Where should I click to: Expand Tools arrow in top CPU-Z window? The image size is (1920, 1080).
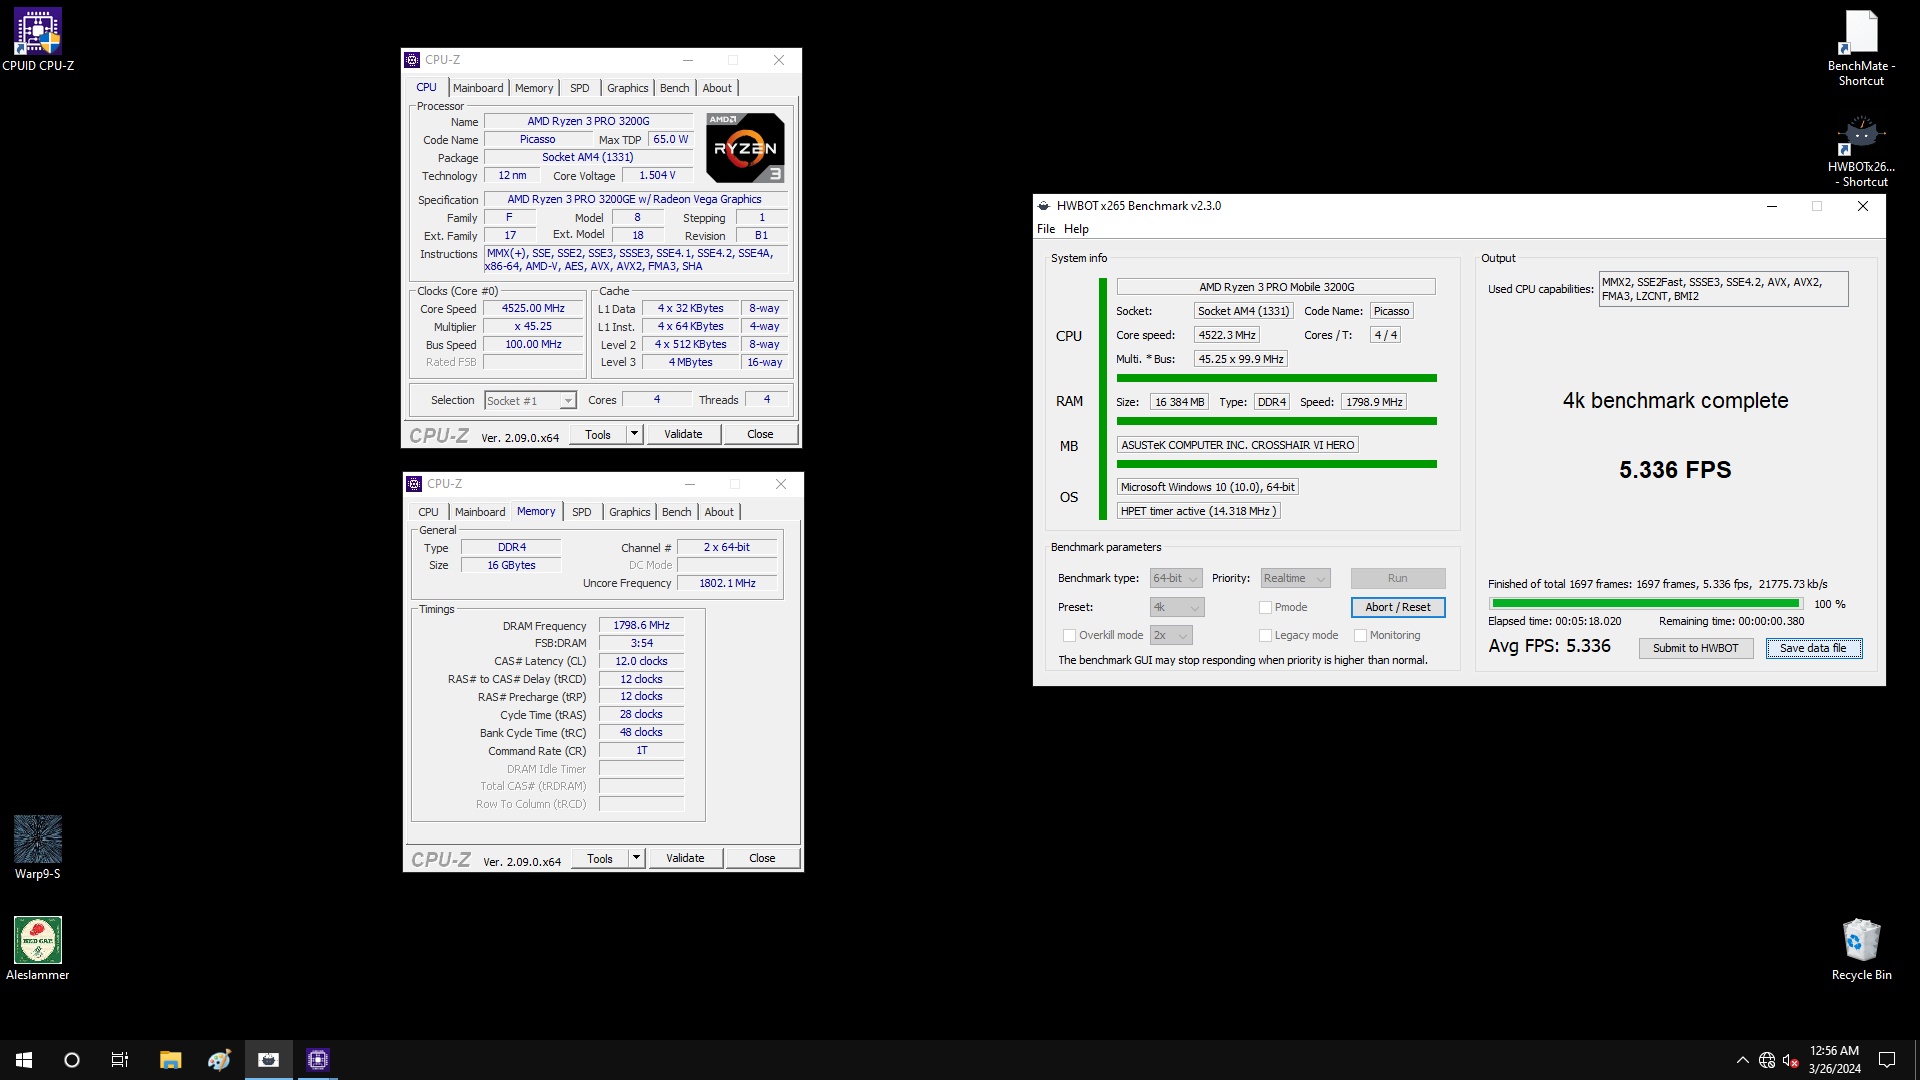[x=634, y=434]
